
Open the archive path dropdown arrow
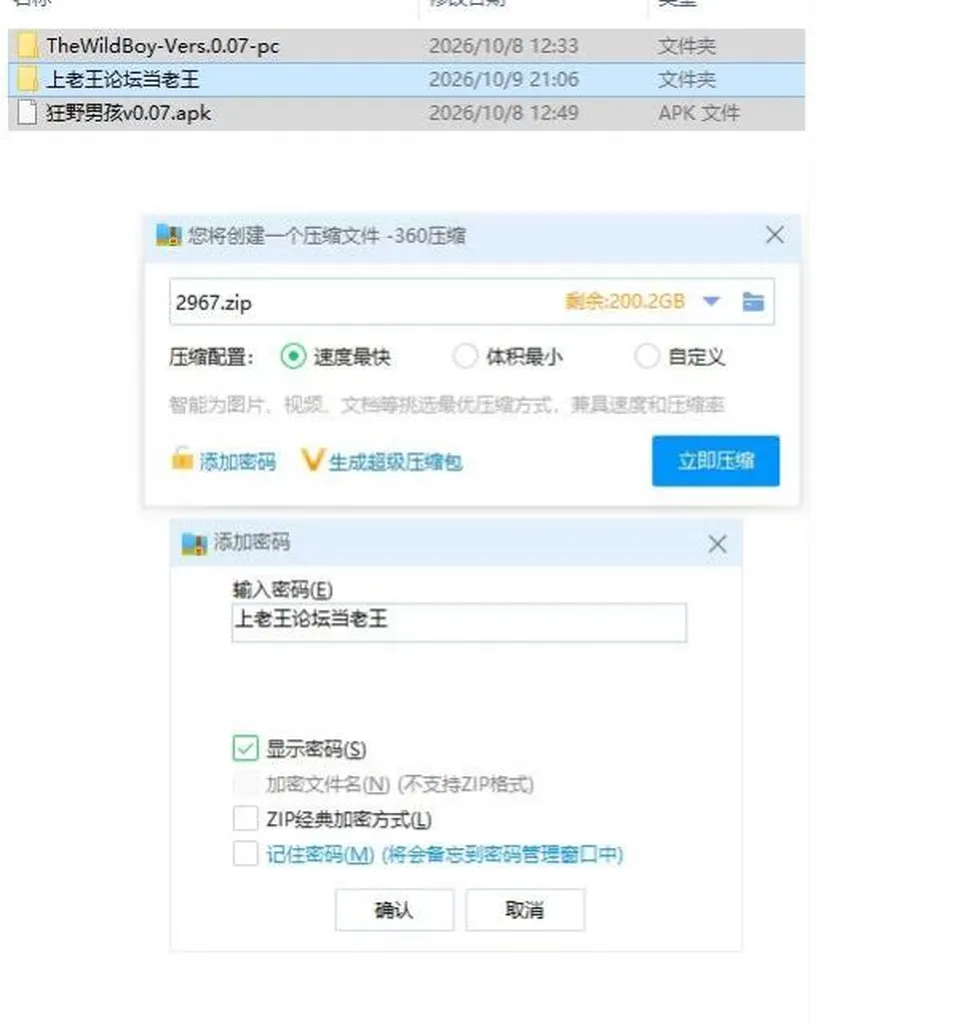(711, 302)
